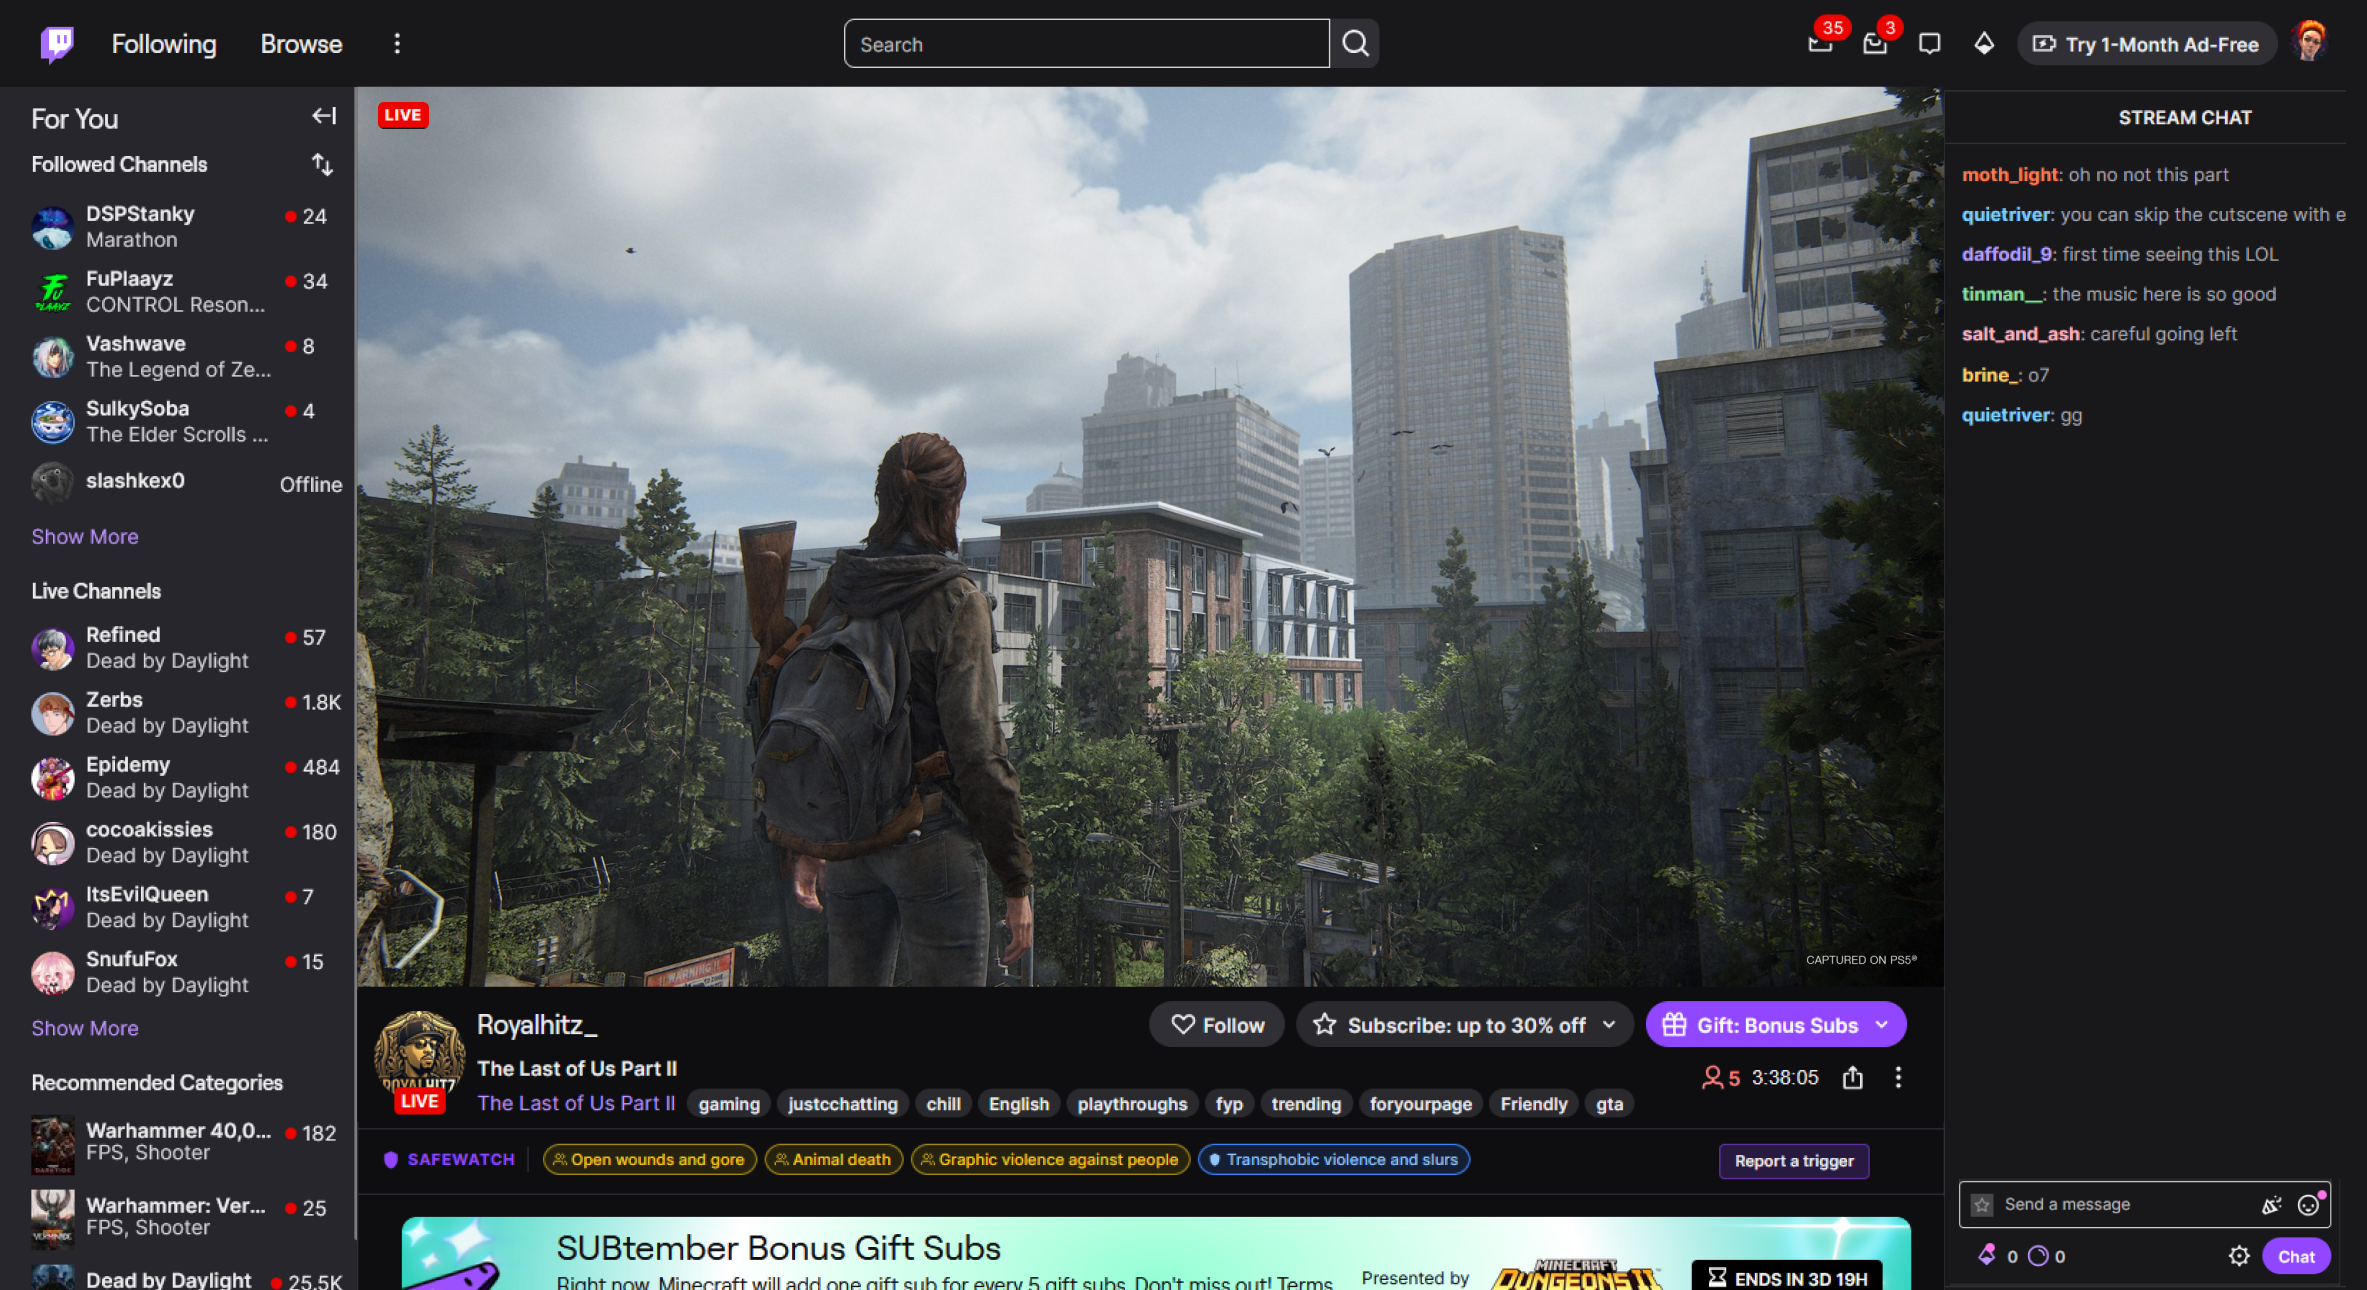Show More followed channels
The height and width of the screenshot is (1290, 2367).
[85, 537]
